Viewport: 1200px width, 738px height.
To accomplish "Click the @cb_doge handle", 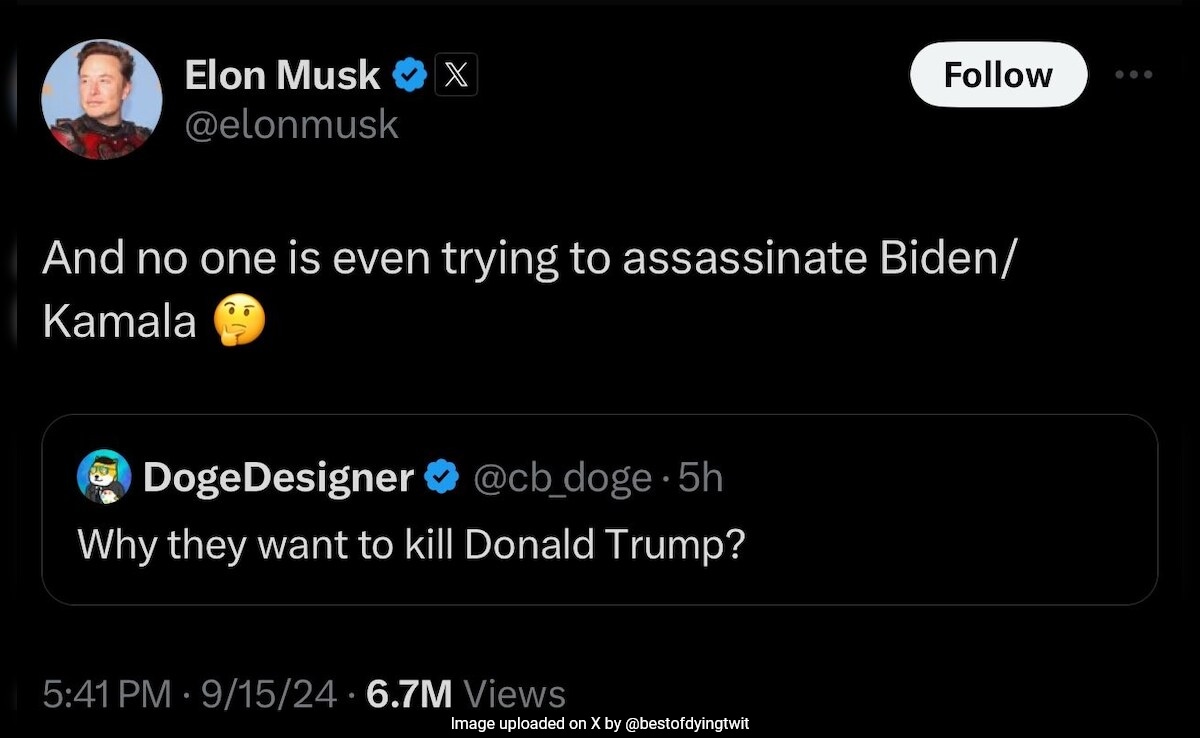I will tap(560, 478).
